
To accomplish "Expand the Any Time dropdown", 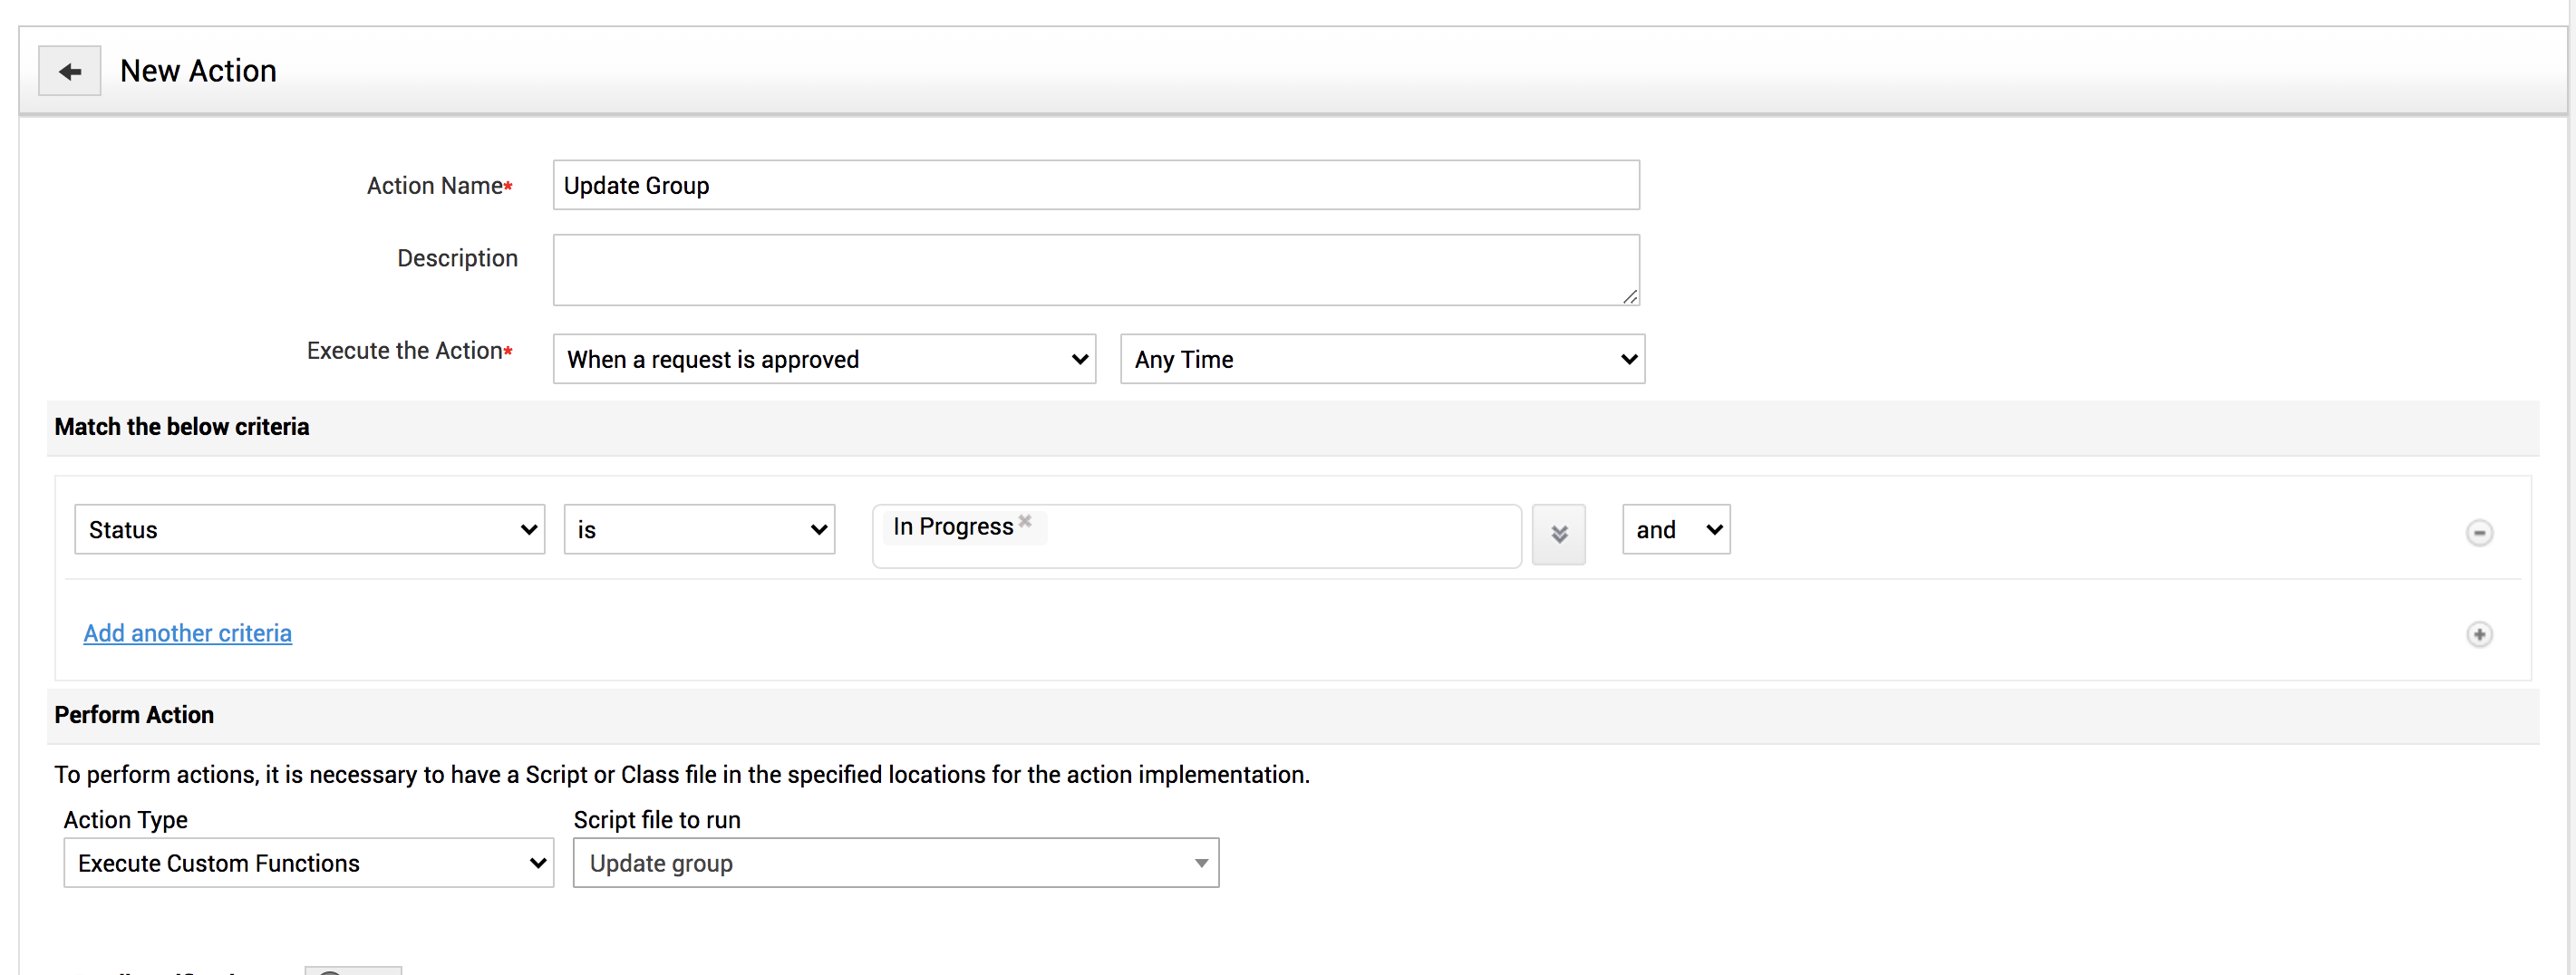I will pyautogui.click(x=1382, y=359).
